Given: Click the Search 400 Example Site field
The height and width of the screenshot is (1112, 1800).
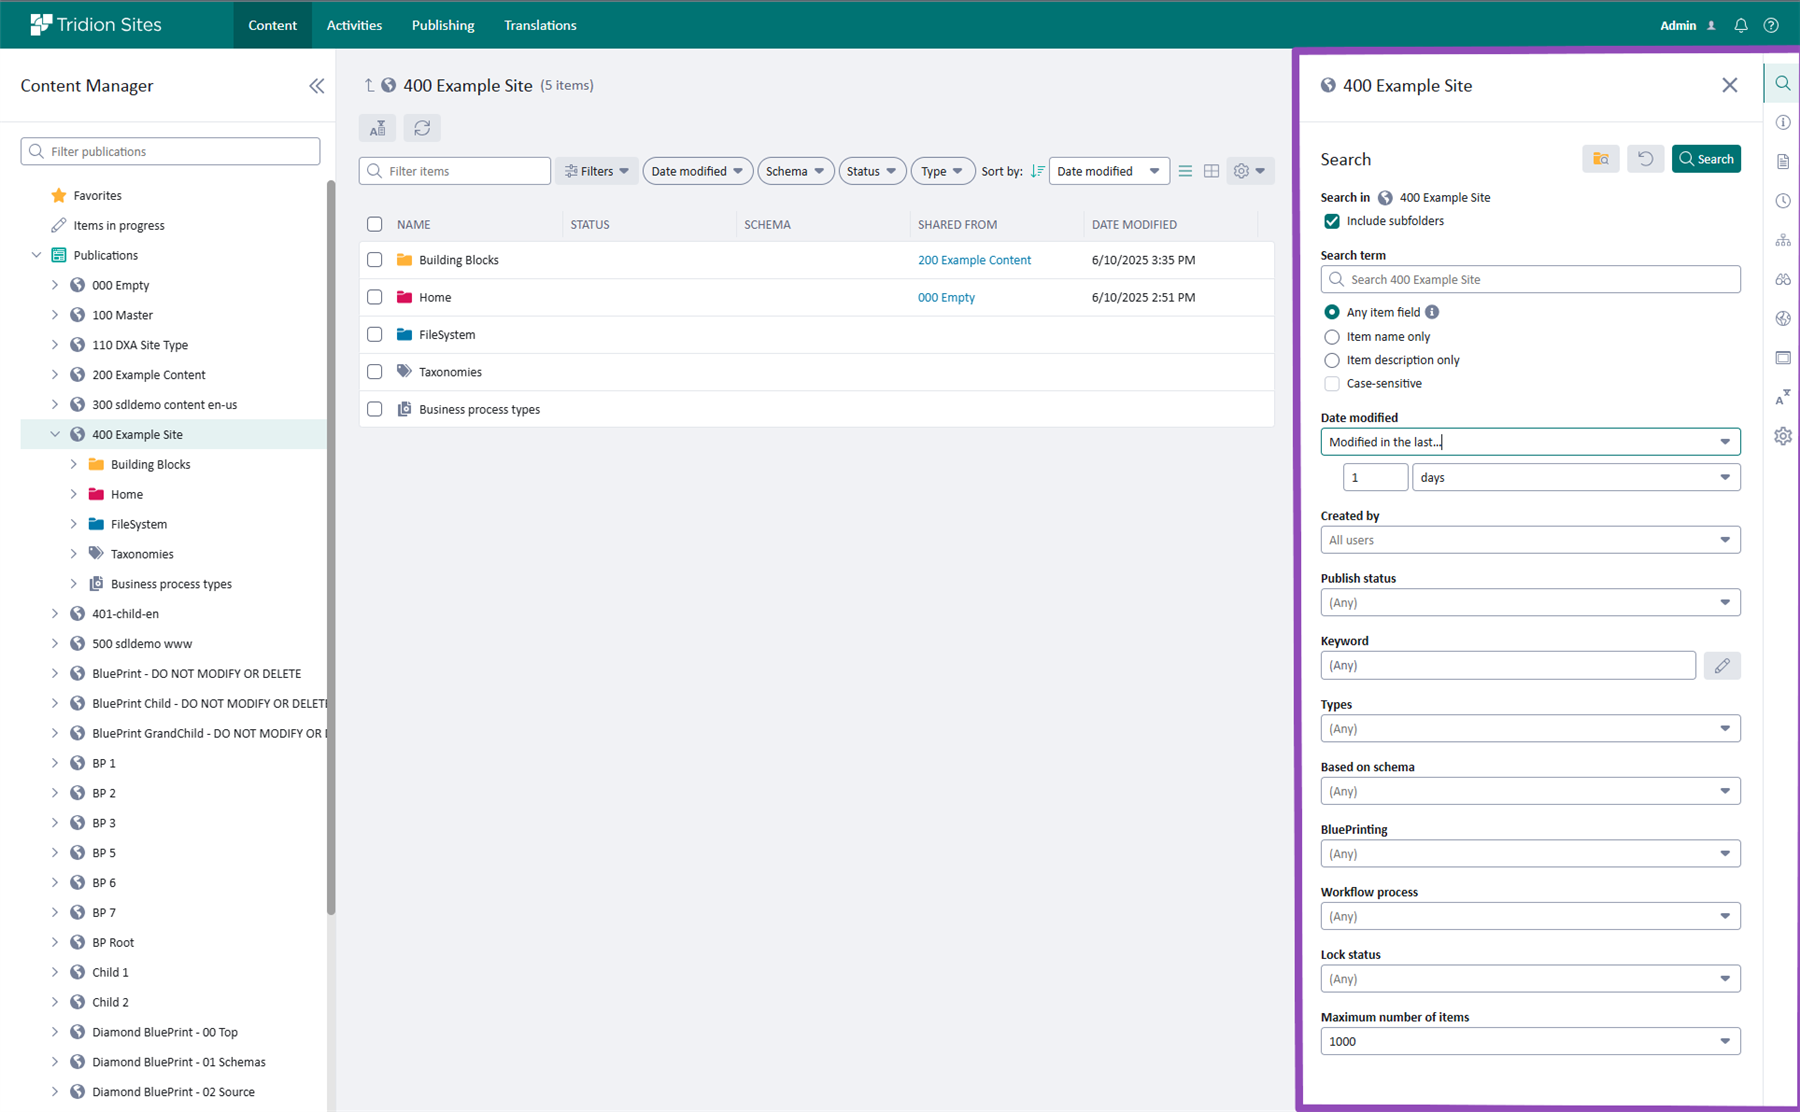Looking at the screenshot, I should click(x=1530, y=279).
